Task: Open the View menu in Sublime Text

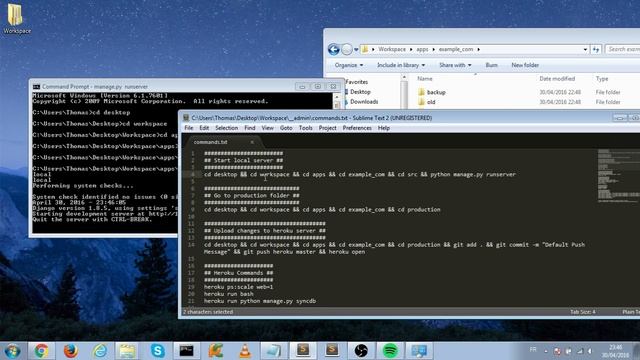Action: (267, 128)
